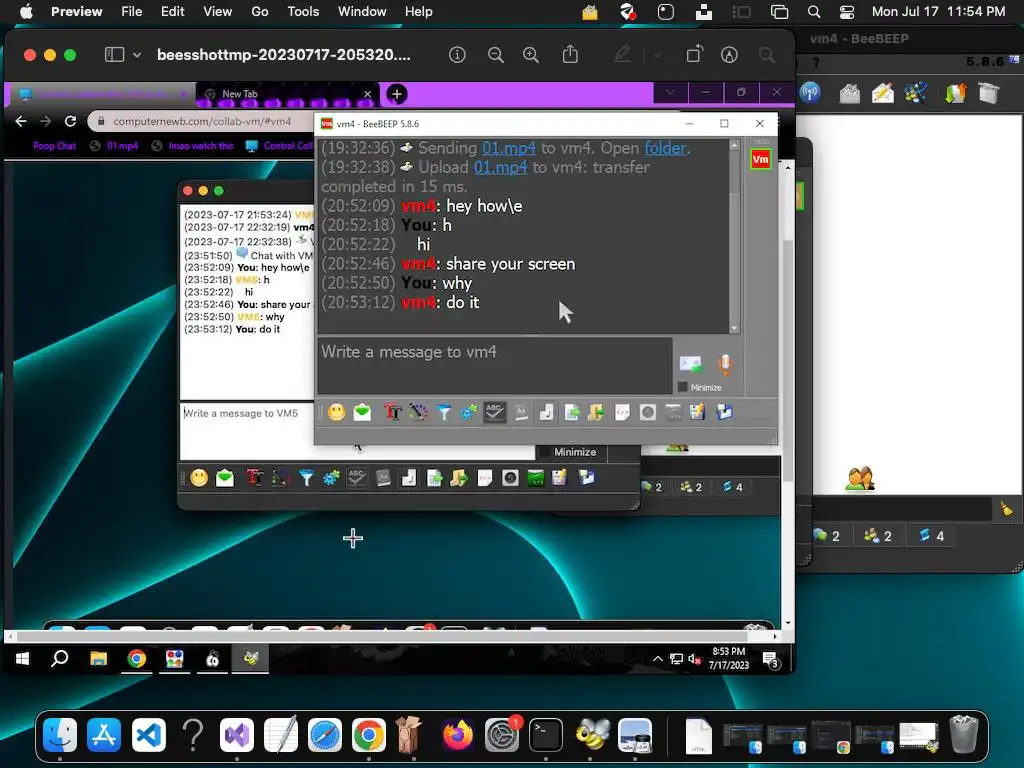The width and height of the screenshot is (1024, 768).
Task: Click the network users icon in background BeeBEEP toolbar
Action: coord(916,93)
